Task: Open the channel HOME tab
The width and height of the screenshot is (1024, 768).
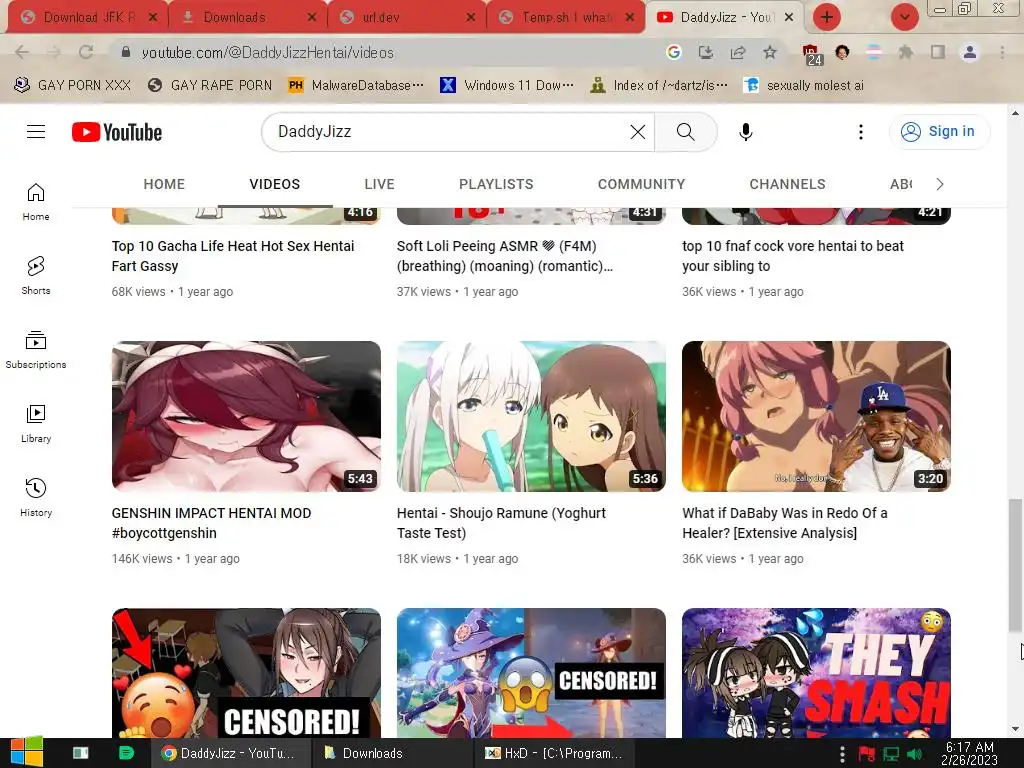Action: 164,184
